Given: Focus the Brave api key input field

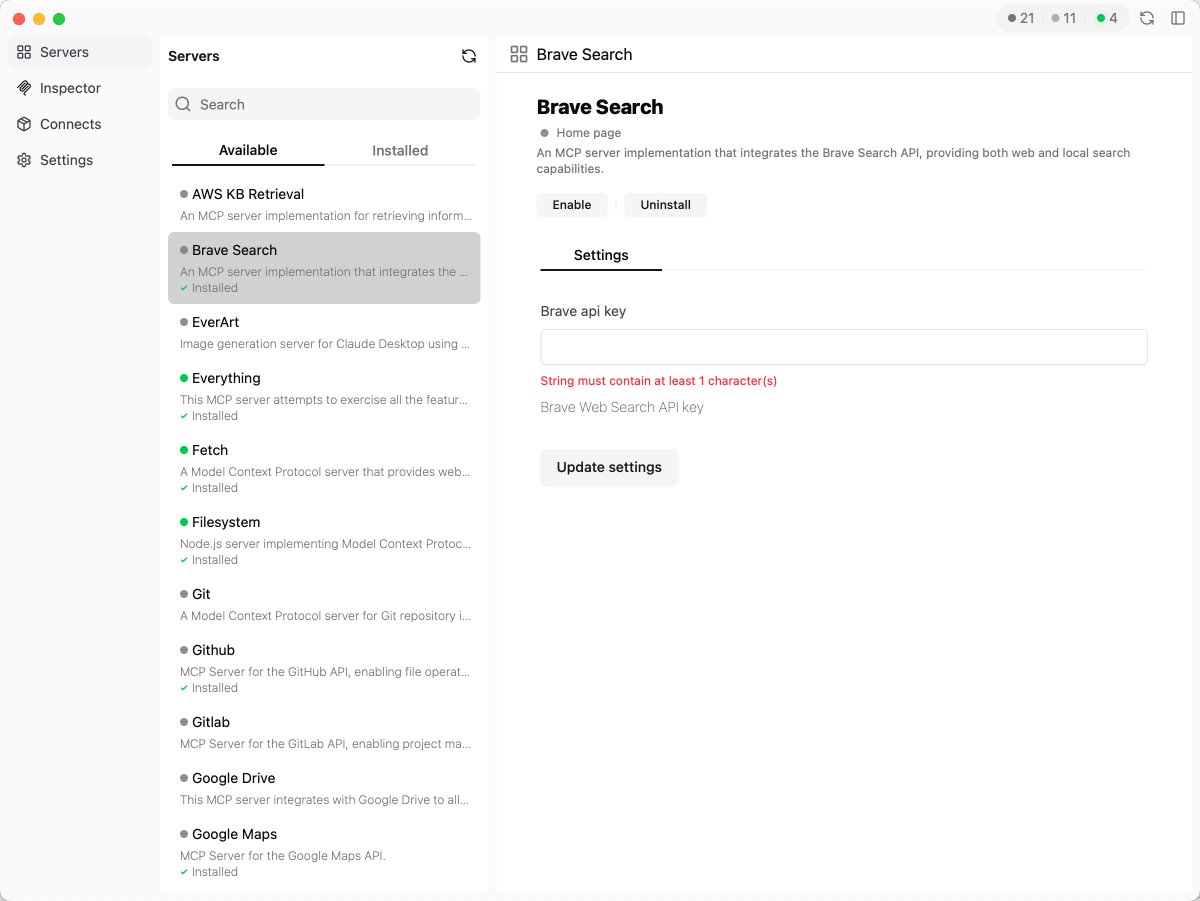Looking at the screenshot, I should 844,347.
